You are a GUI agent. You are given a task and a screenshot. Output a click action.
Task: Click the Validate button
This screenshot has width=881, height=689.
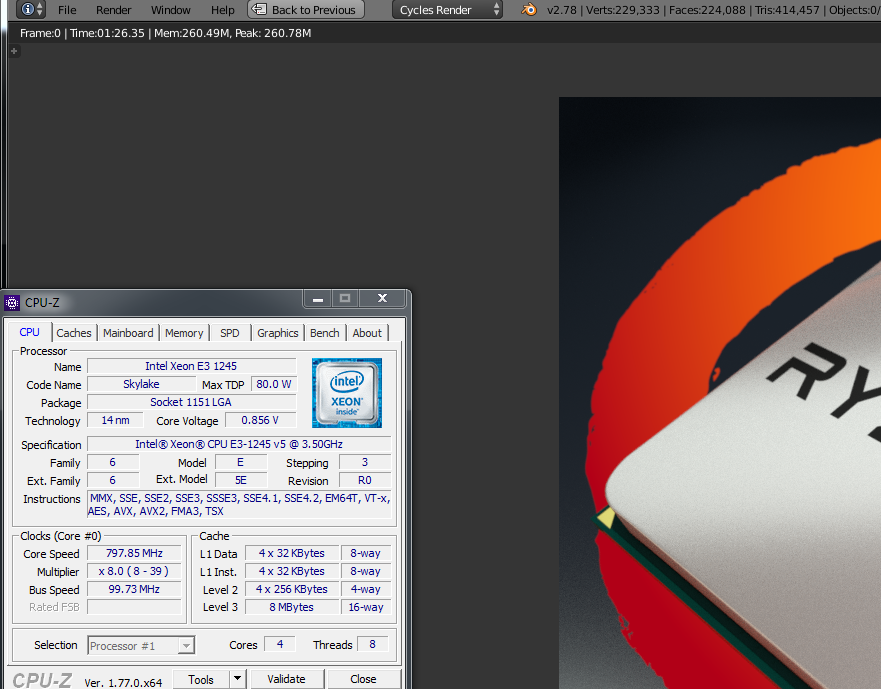(x=287, y=679)
